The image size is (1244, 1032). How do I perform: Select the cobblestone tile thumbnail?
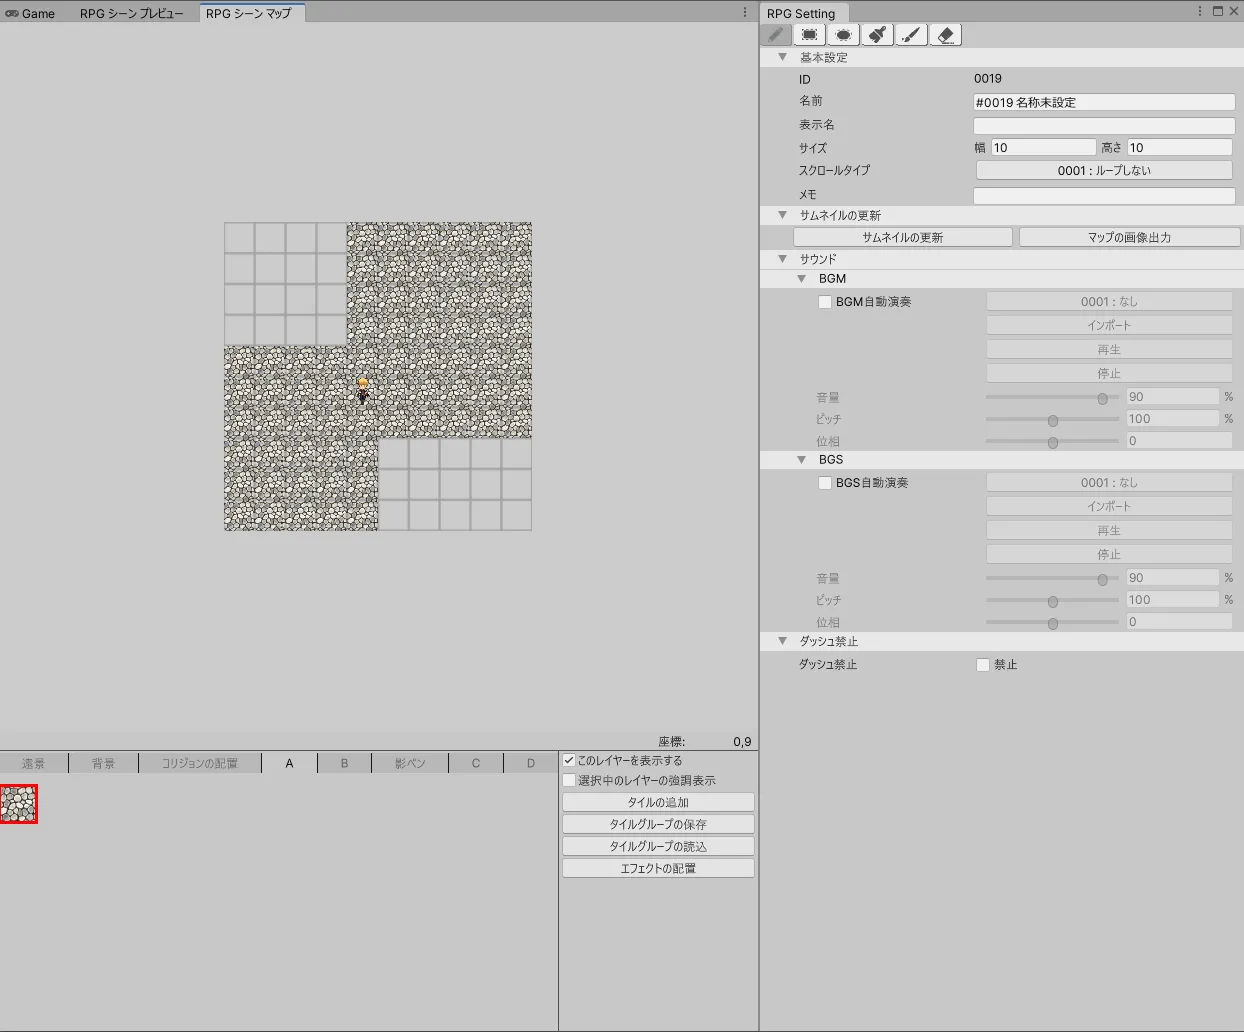coord(19,804)
